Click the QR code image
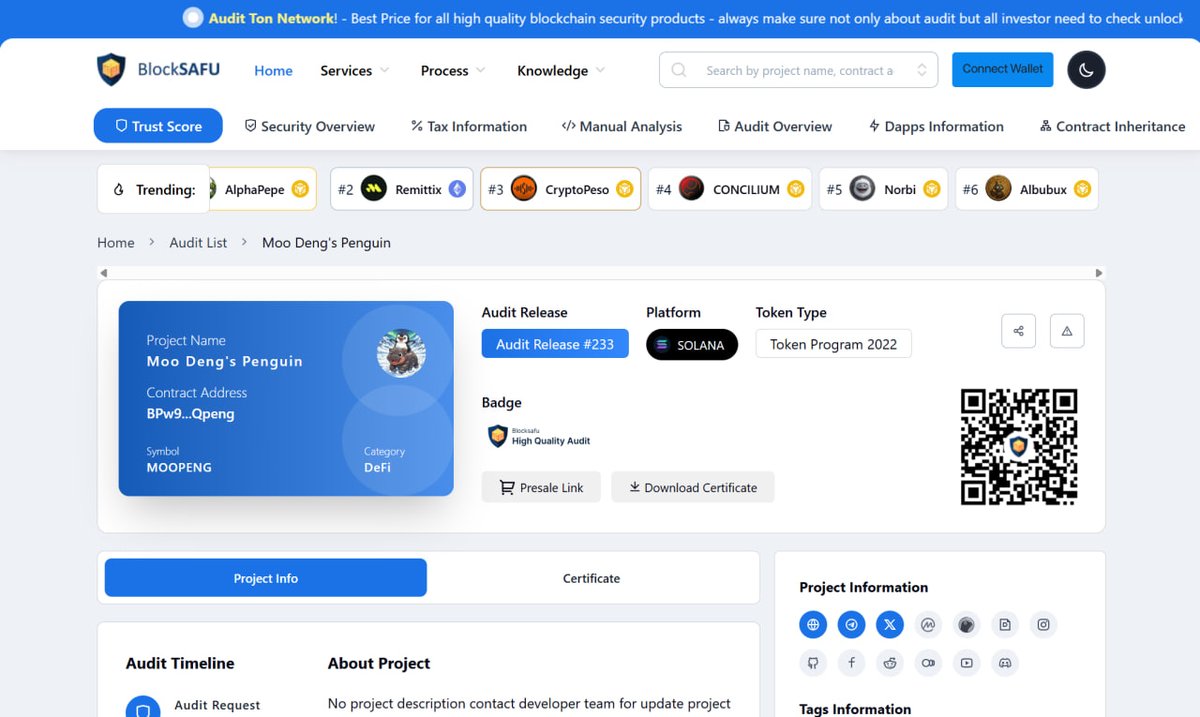1200x717 pixels. pyautogui.click(x=1019, y=446)
